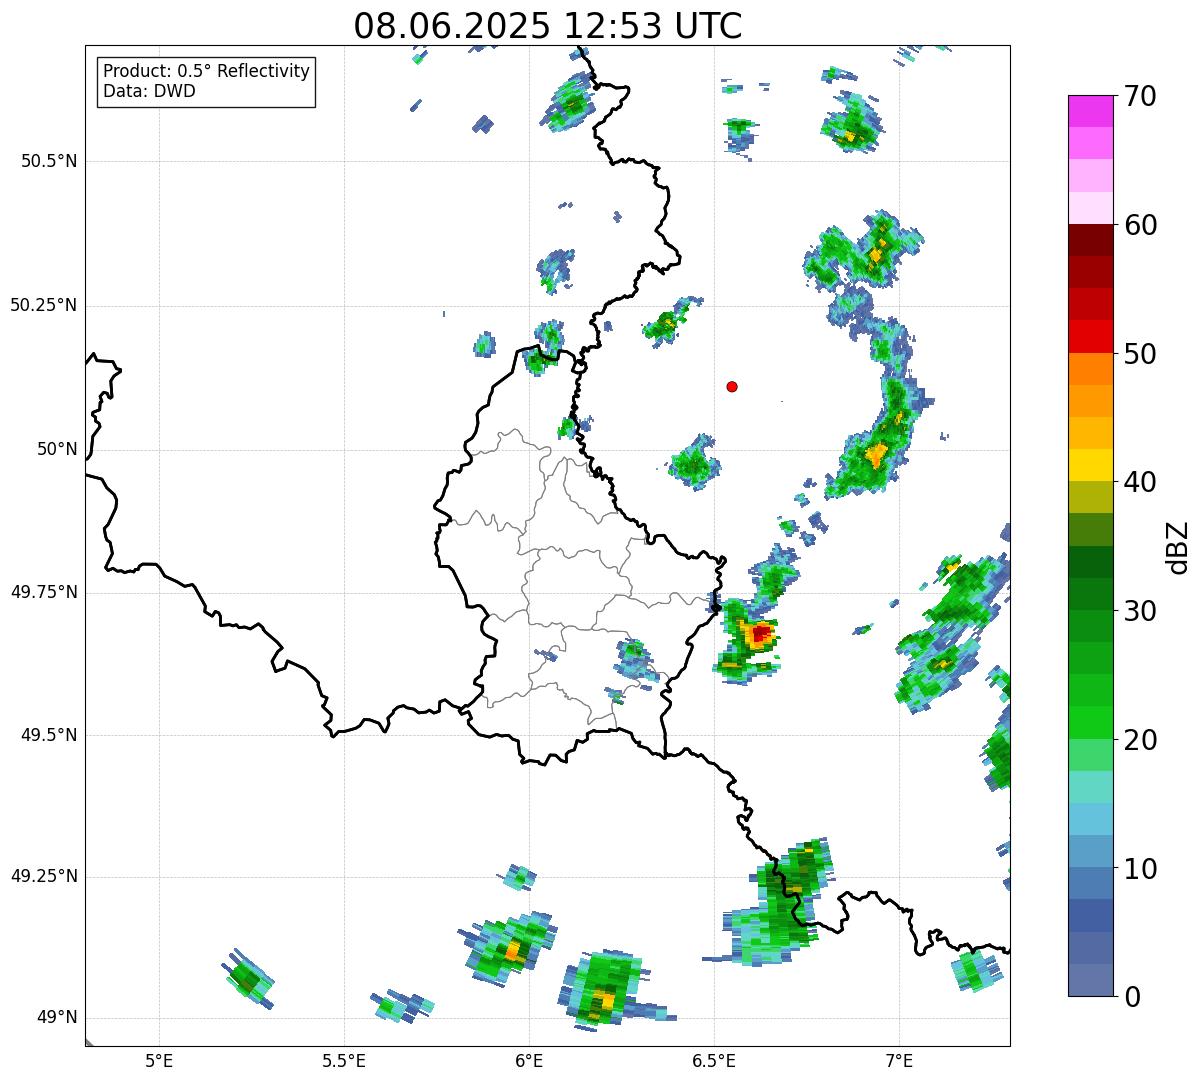
Task: Click the 7°E longitude label
Action: pos(899,1060)
